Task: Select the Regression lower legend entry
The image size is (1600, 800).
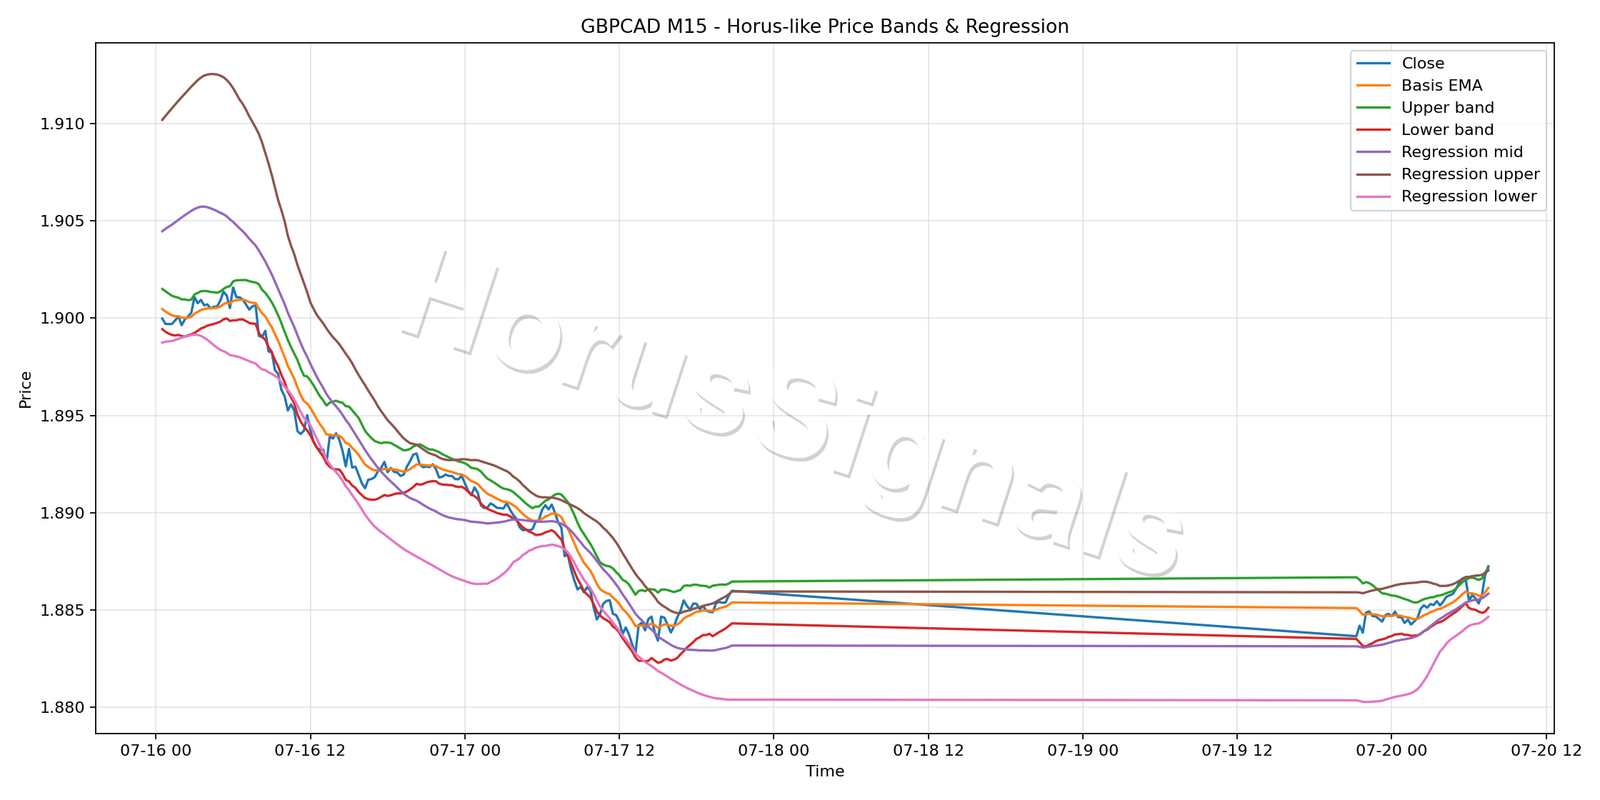Action: 1446,196
